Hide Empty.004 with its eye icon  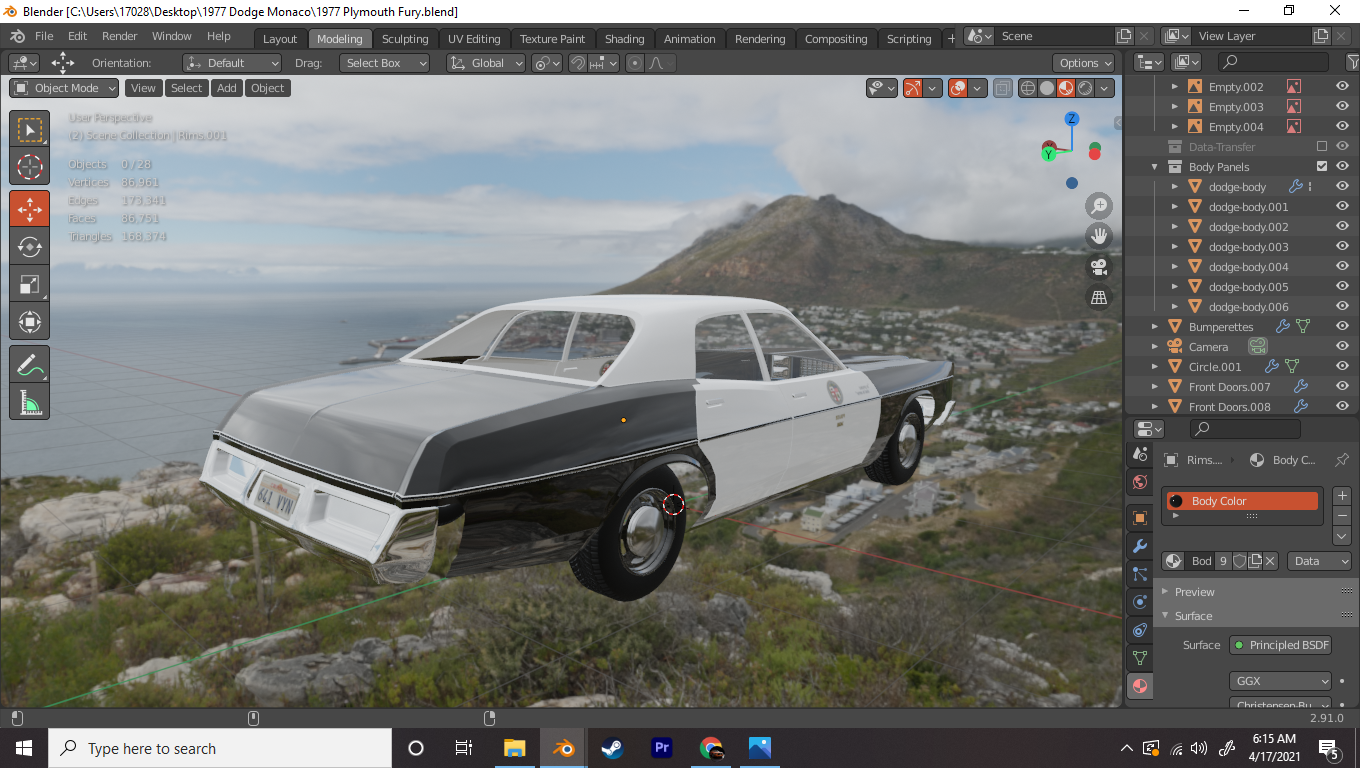click(x=1342, y=127)
